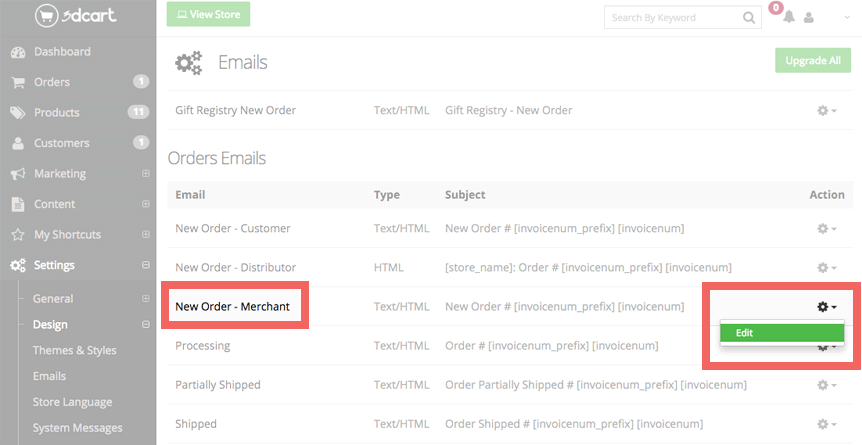Open Store Language
The image size is (862, 445).
72,402
